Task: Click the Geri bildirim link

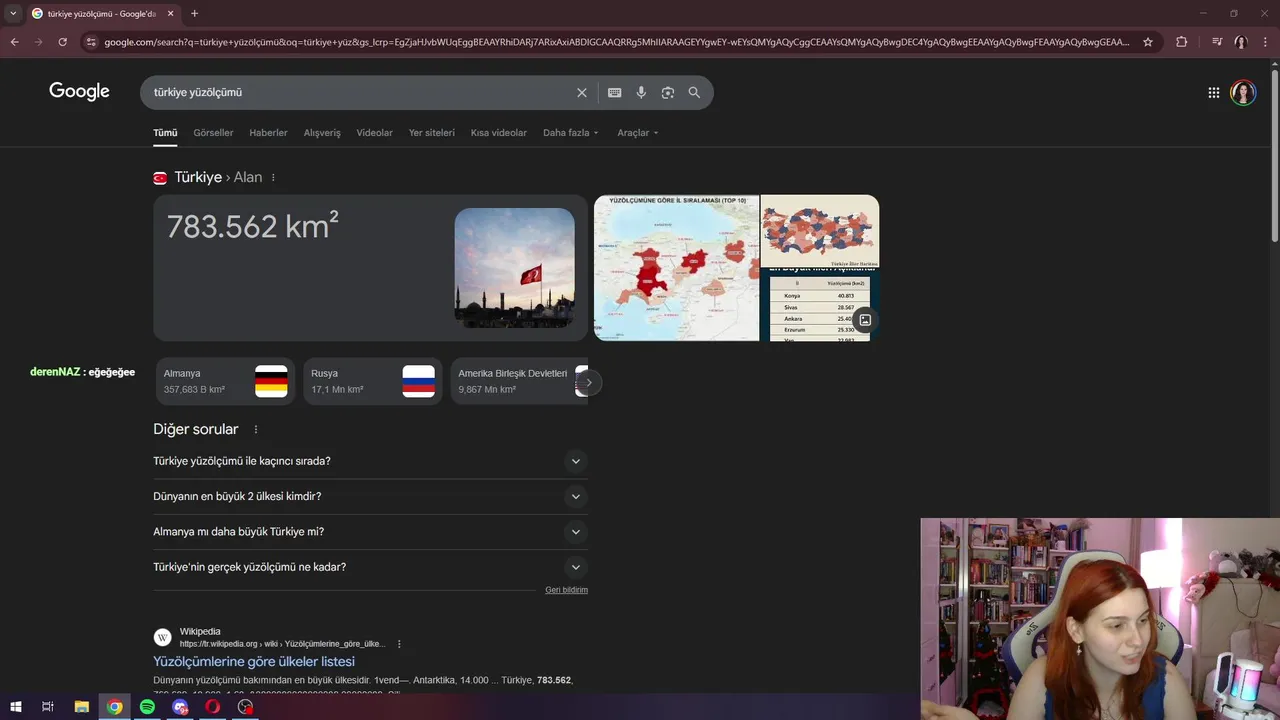Action: (x=566, y=590)
